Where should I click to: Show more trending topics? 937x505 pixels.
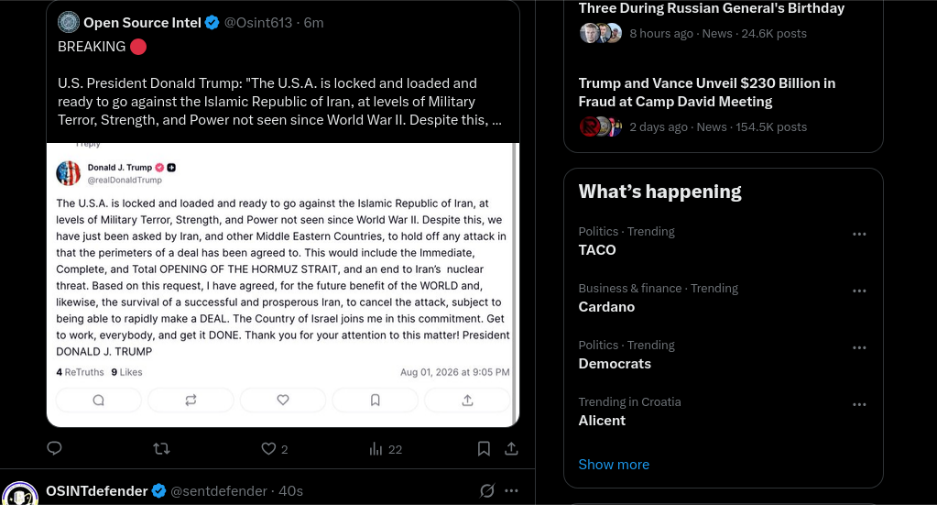point(614,464)
